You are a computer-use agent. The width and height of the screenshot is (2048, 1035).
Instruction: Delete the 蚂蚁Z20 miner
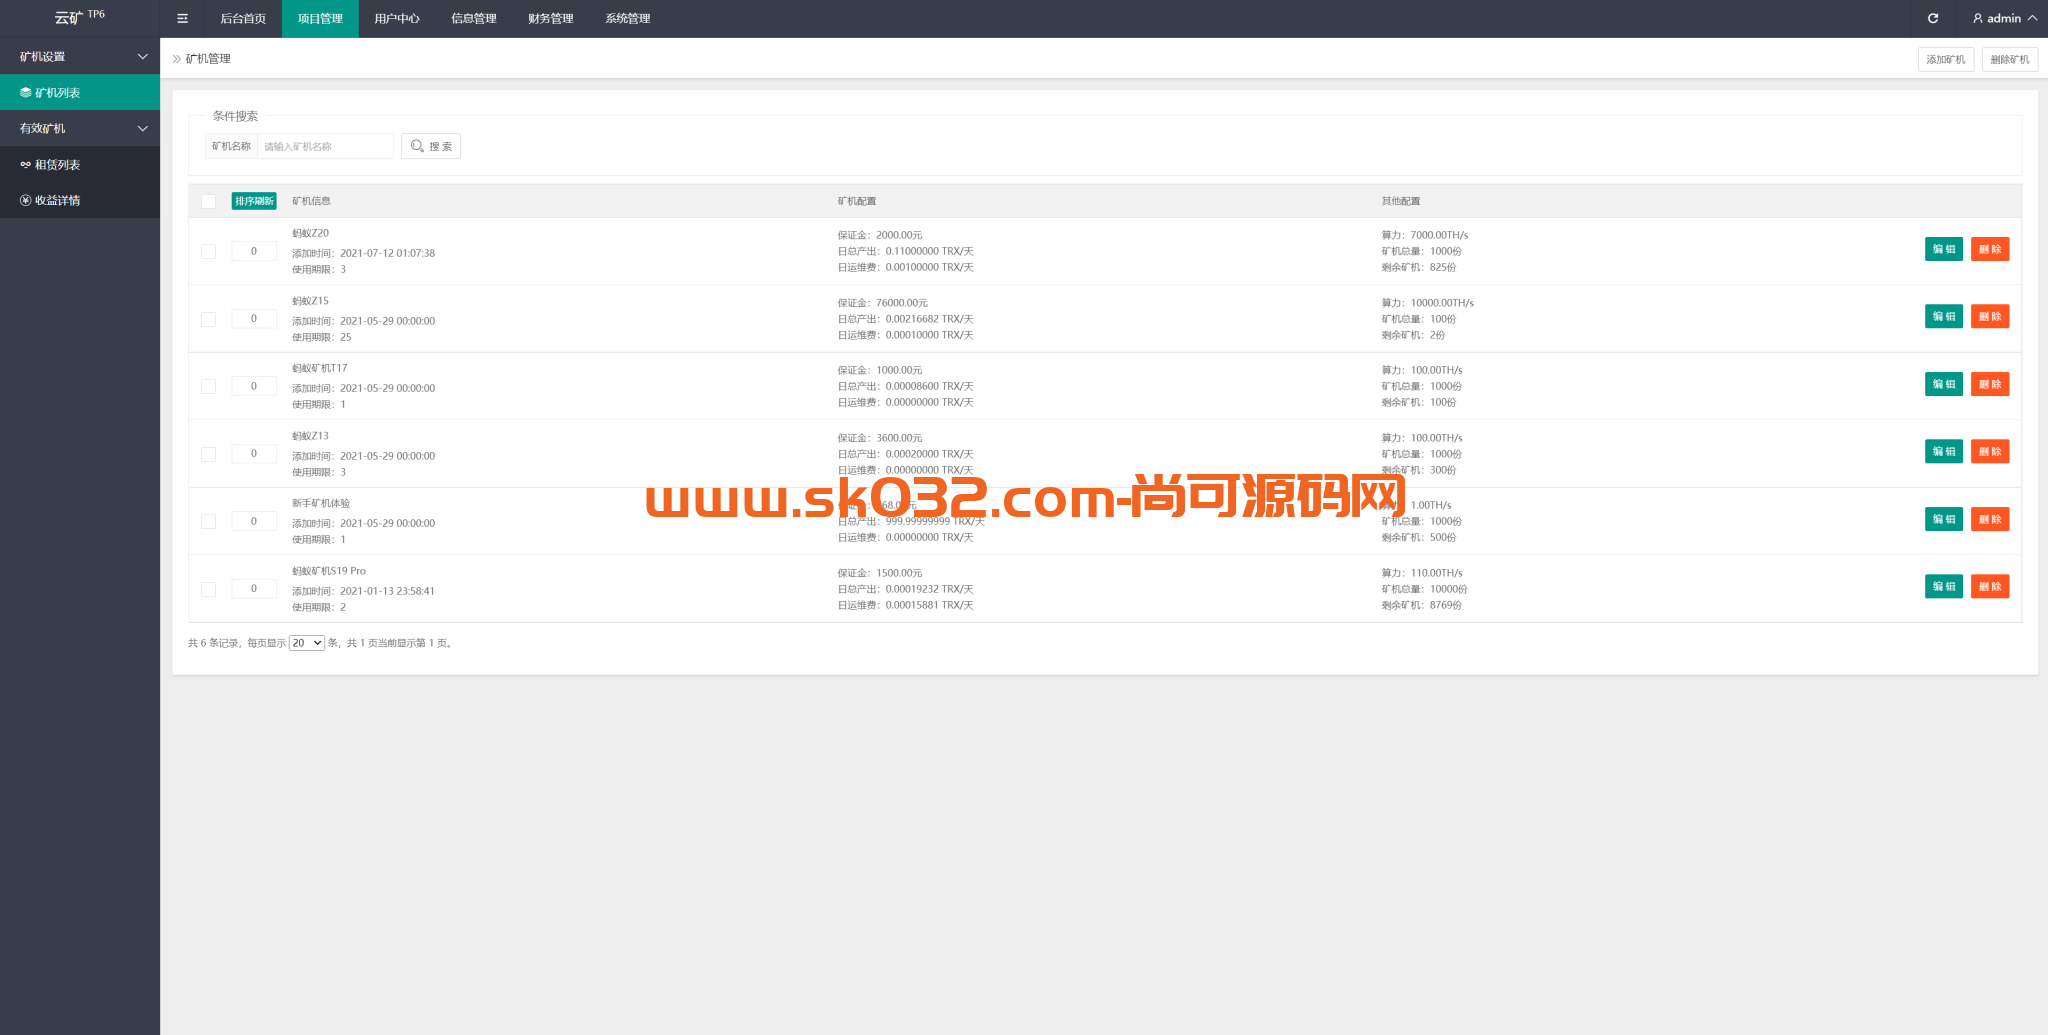(1990, 249)
